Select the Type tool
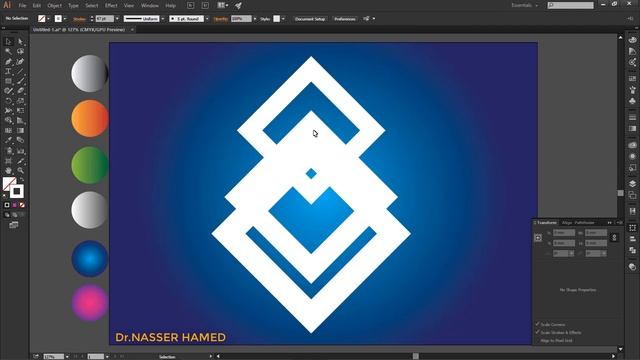Screen dimensions: 640x360 click(8, 71)
